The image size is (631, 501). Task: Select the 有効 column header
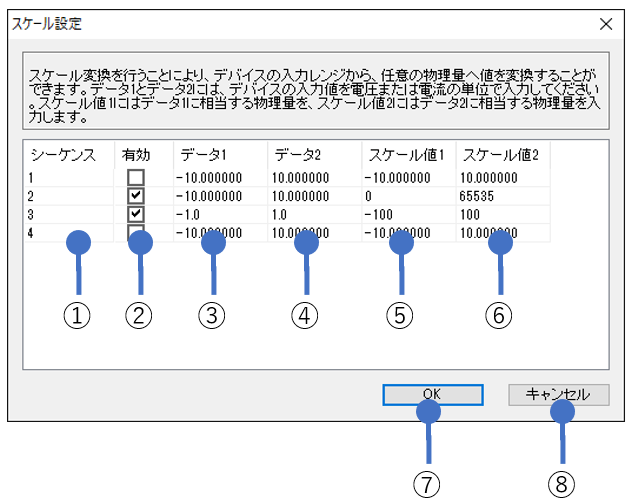click(136, 154)
